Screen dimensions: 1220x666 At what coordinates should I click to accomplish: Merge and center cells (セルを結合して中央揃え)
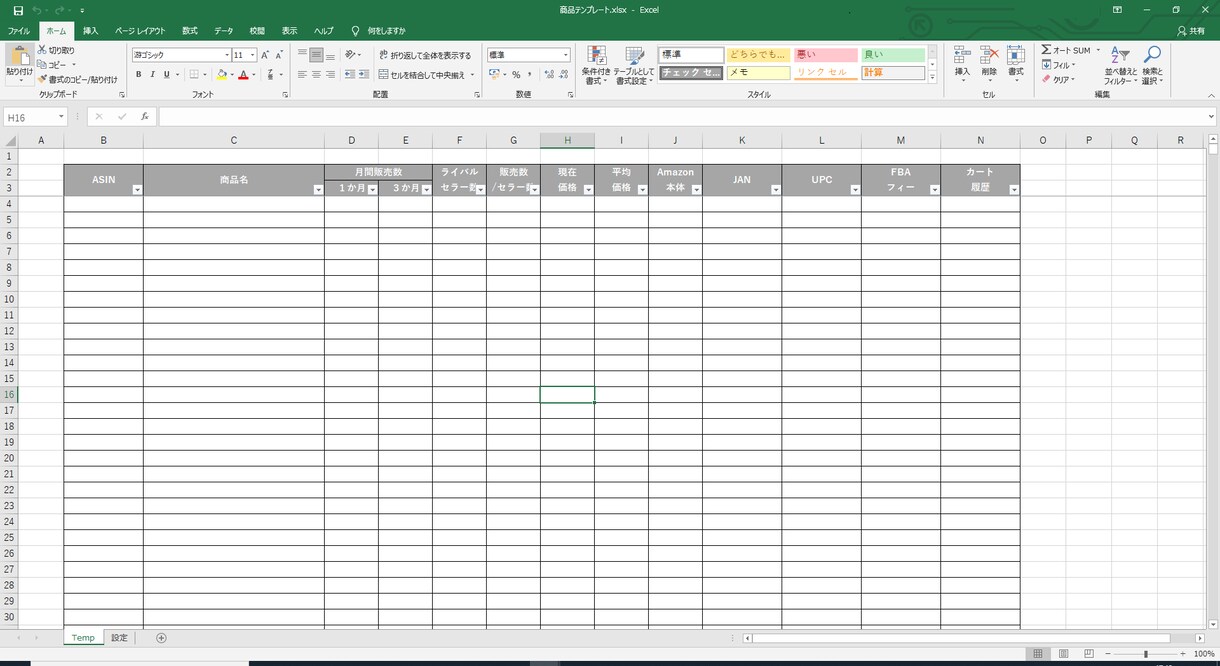tap(421, 74)
